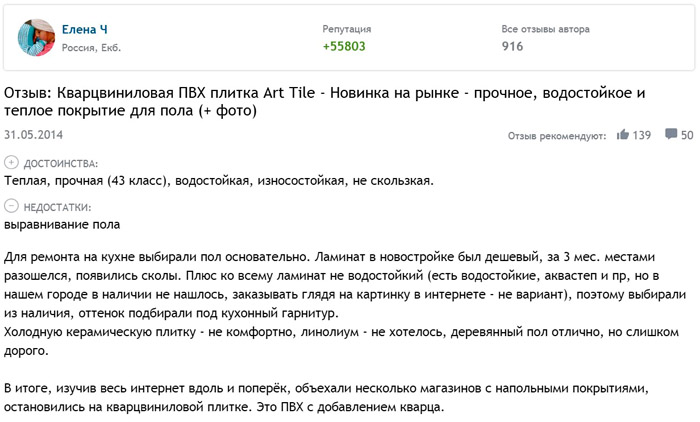This screenshot has height=422, width=700.
Task: Select the reputation score +55803
Action: (344, 46)
